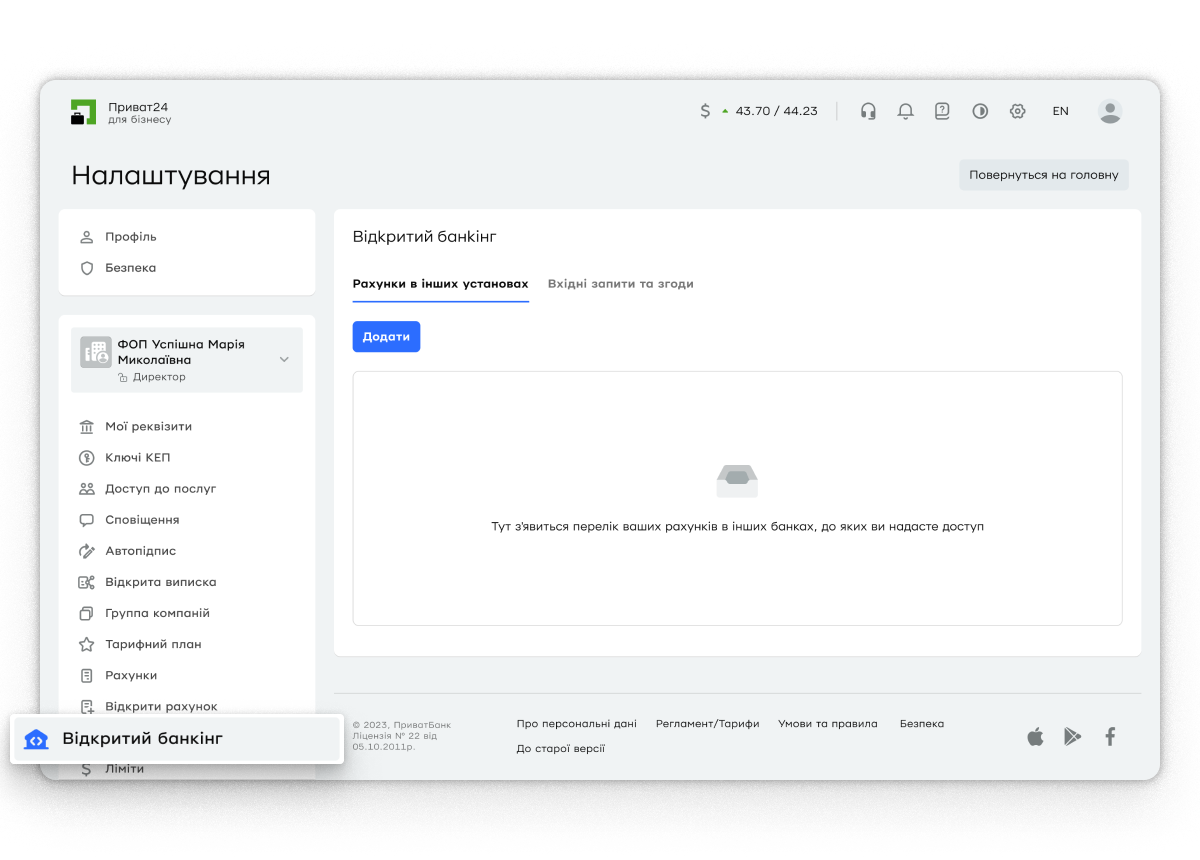Click the star icon beside Тарифний план
This screenshot has height=860, width=1200.
click(x=86, y=644)
